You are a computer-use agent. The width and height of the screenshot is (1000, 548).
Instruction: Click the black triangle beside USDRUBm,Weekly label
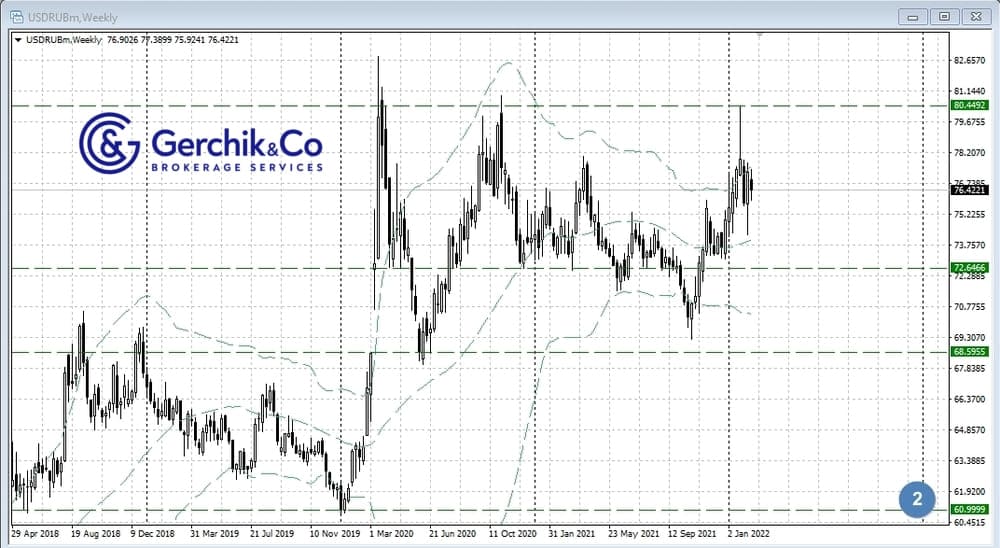(19, 40)
